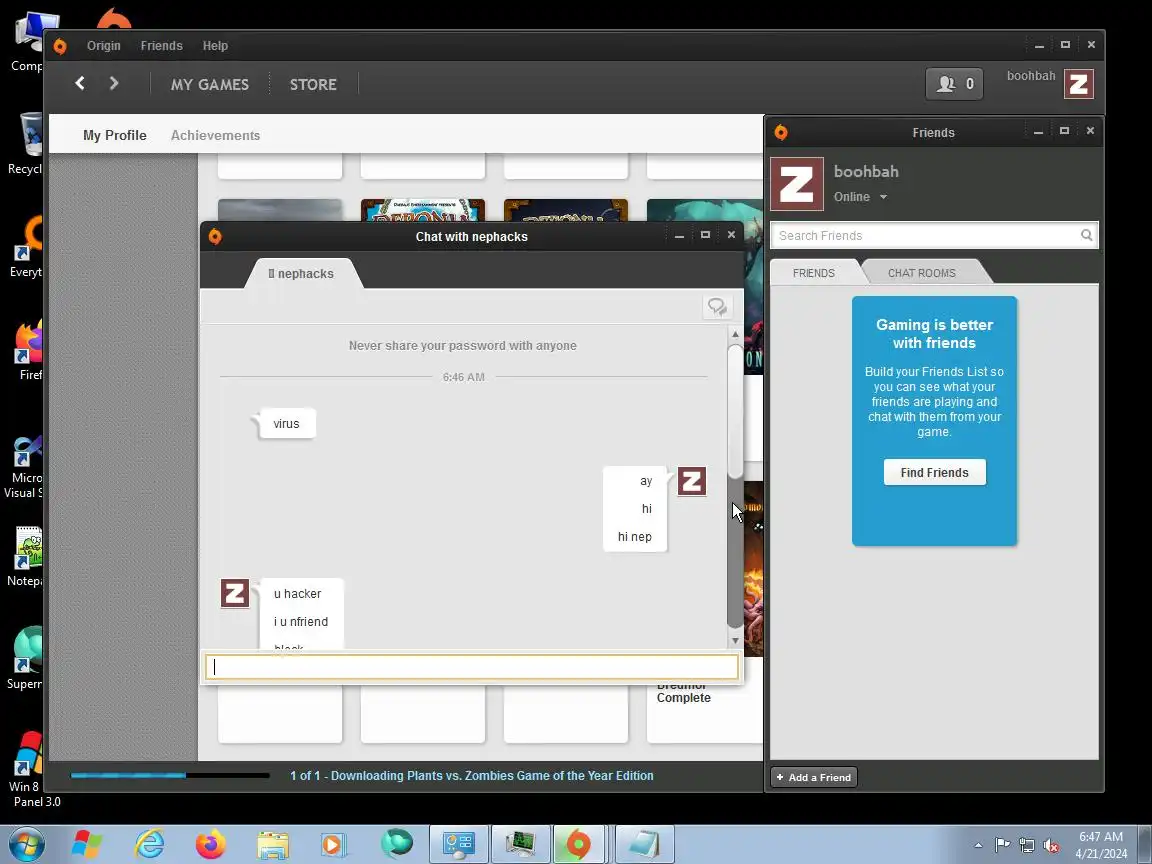Launch Internet Explorer from the taskbar
The width and height of the screenshot is (1152, 864).
(x=149, y=844)
